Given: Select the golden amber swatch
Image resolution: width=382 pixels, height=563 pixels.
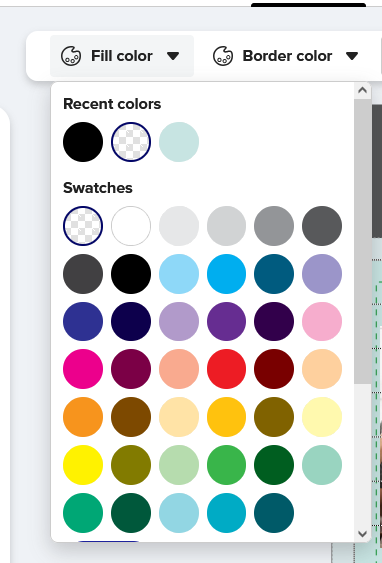Looking at the screenshot, I should pos(227,417).
